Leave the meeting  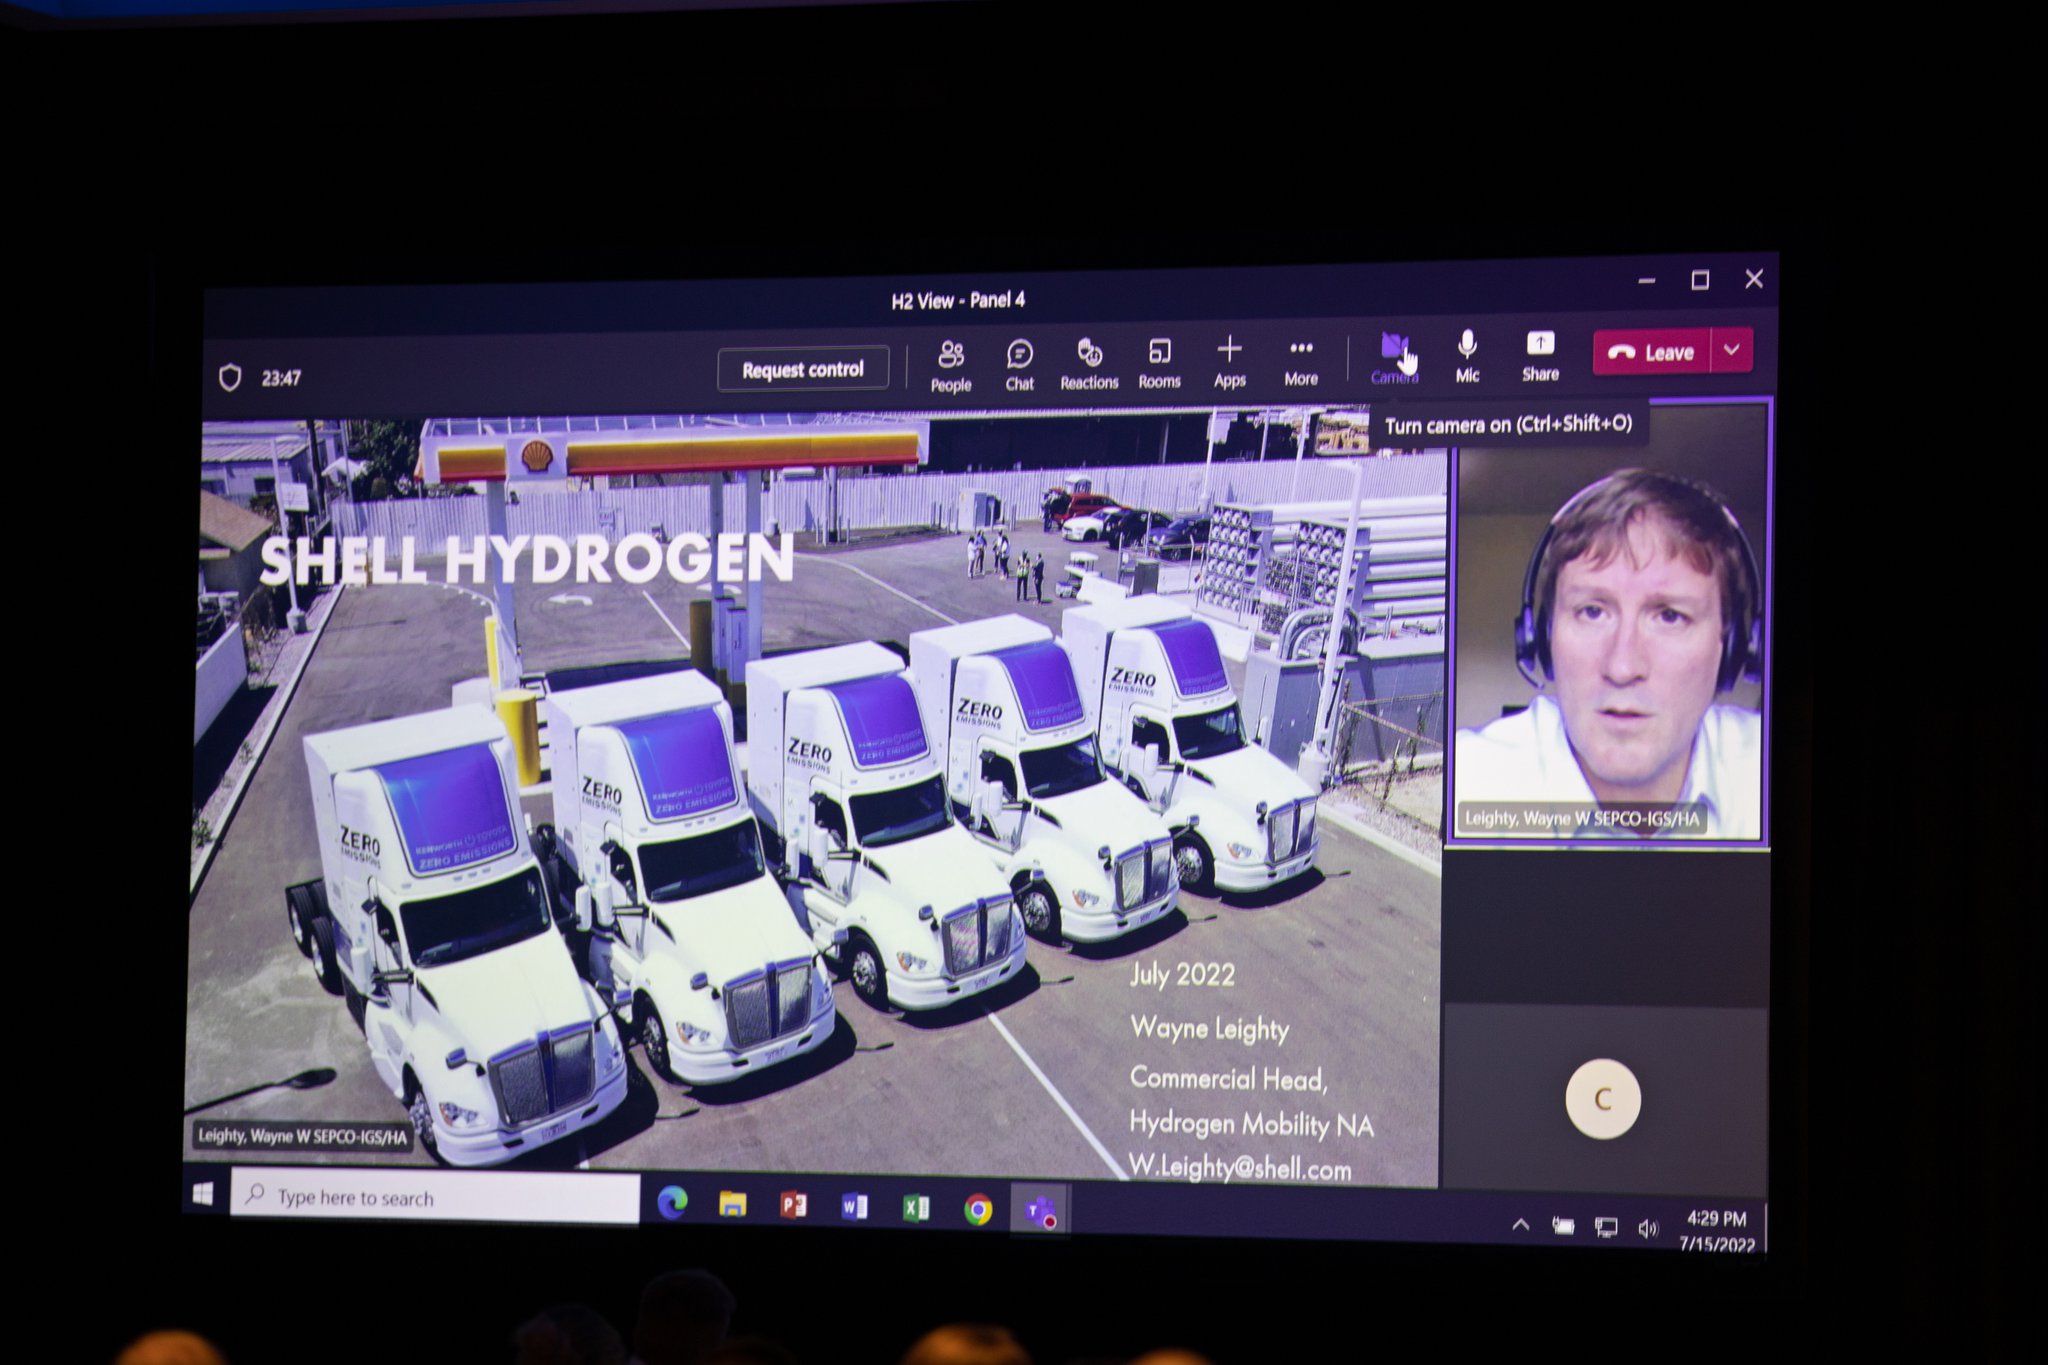click(1652, 352)
